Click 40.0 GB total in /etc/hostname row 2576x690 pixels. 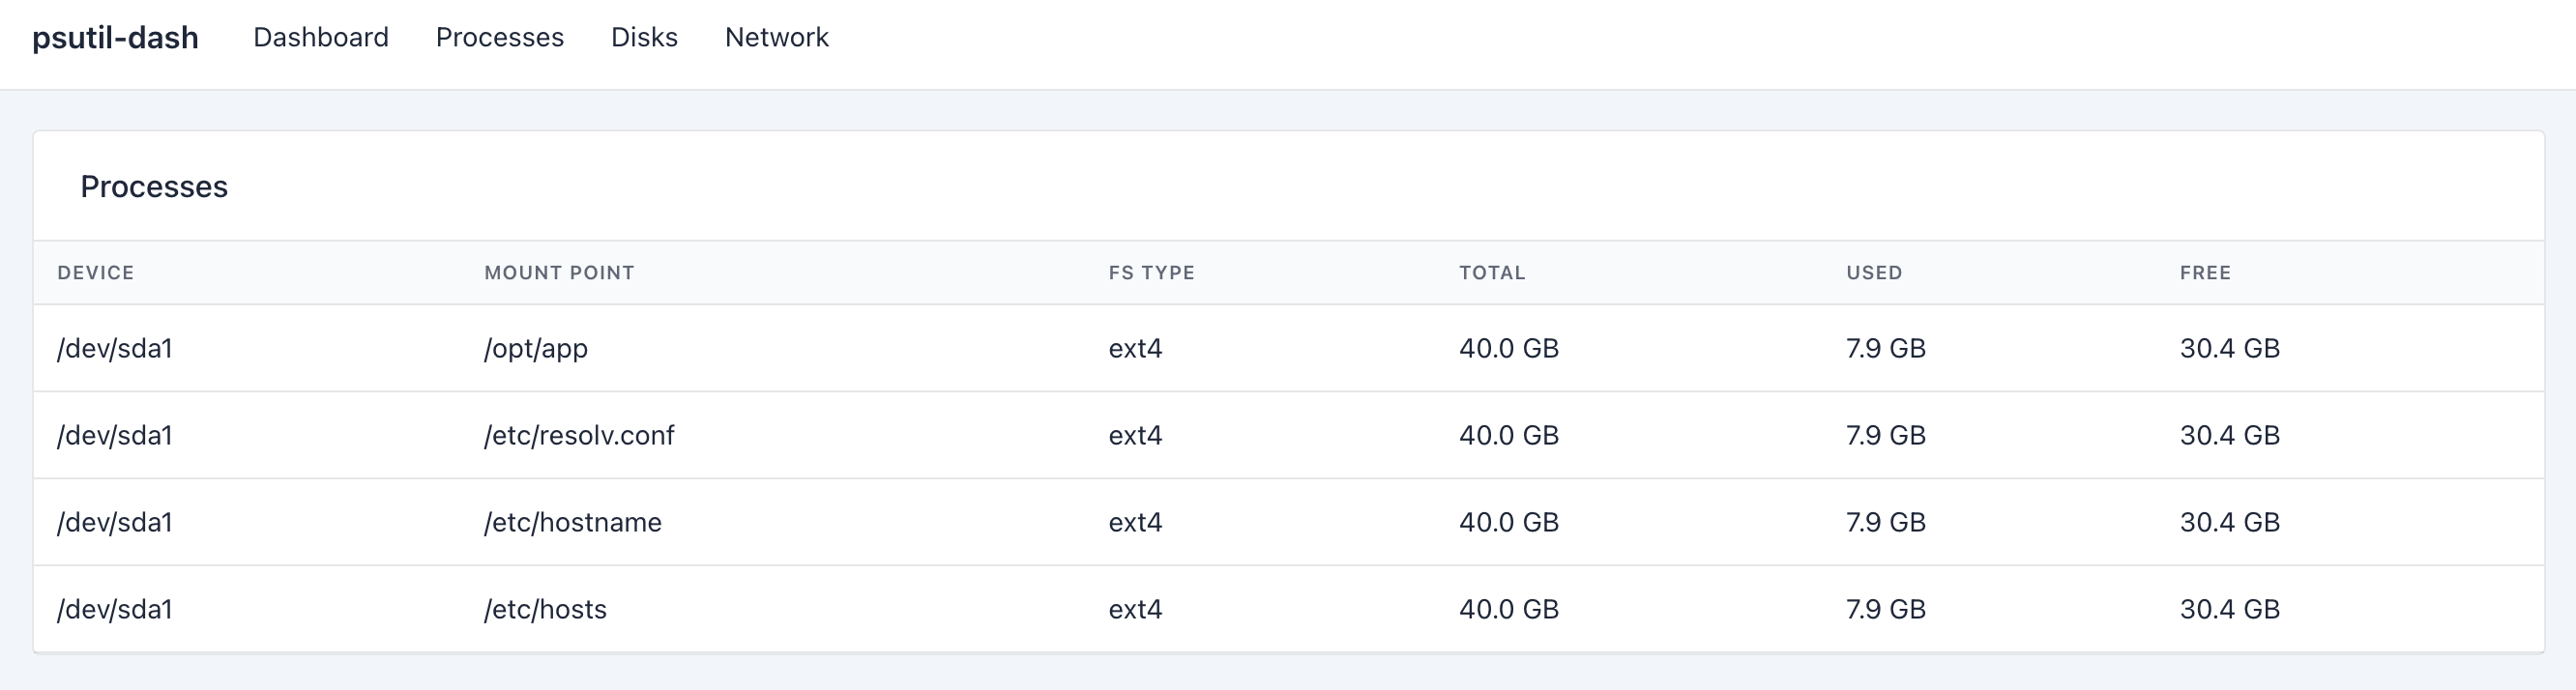pyautogui.click(x=1508, y=523)
